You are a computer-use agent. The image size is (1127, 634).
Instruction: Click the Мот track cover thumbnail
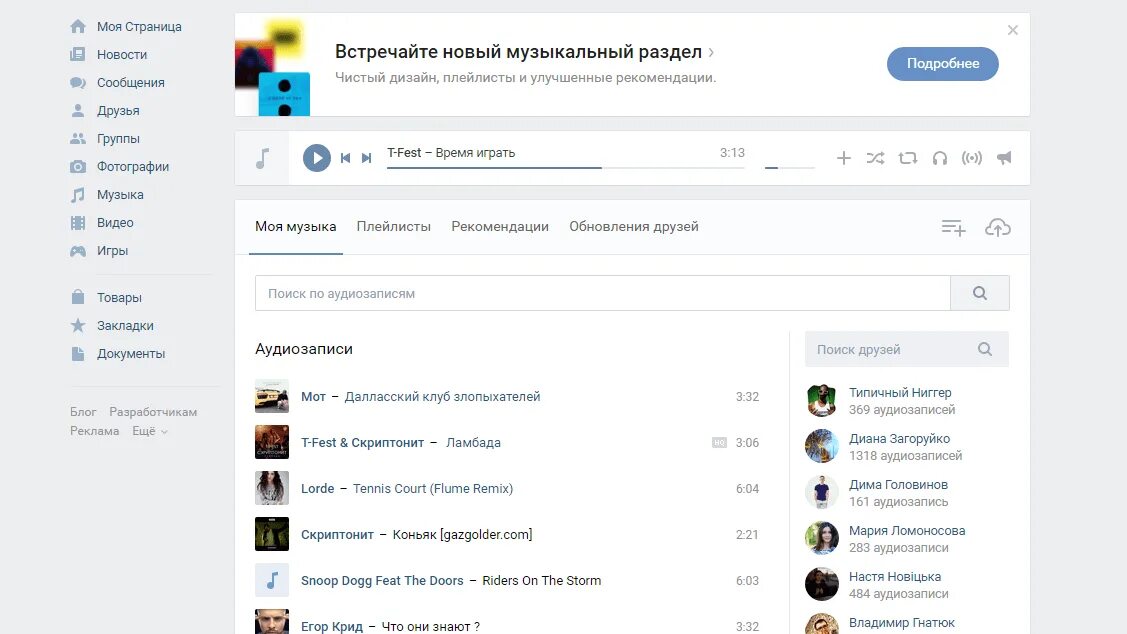[x=272, y=396]
